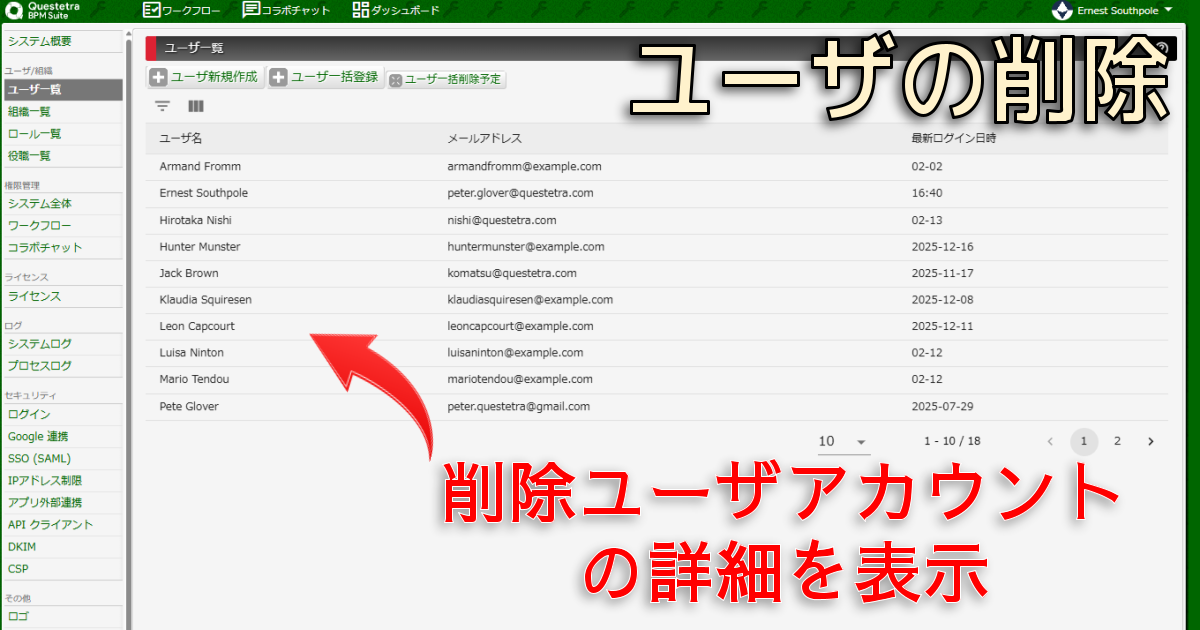Open システム概要 in the sidebar

point(62,42)
